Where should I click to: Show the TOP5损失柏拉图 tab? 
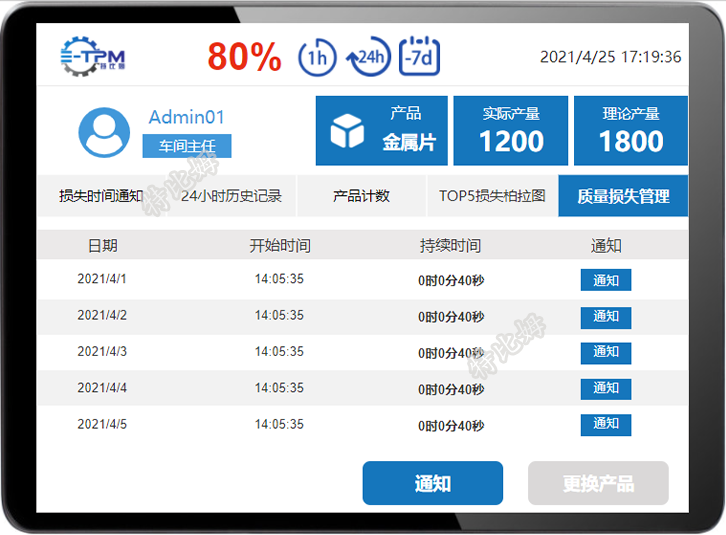point(492,196)
